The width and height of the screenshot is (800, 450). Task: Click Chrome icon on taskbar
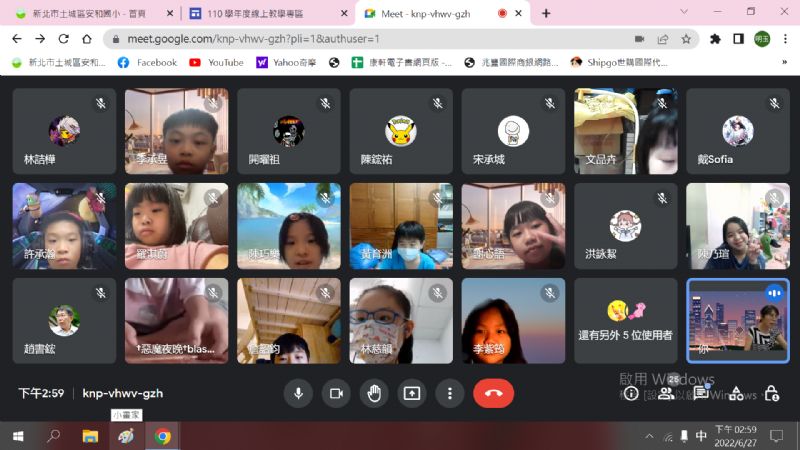[163, 436]
